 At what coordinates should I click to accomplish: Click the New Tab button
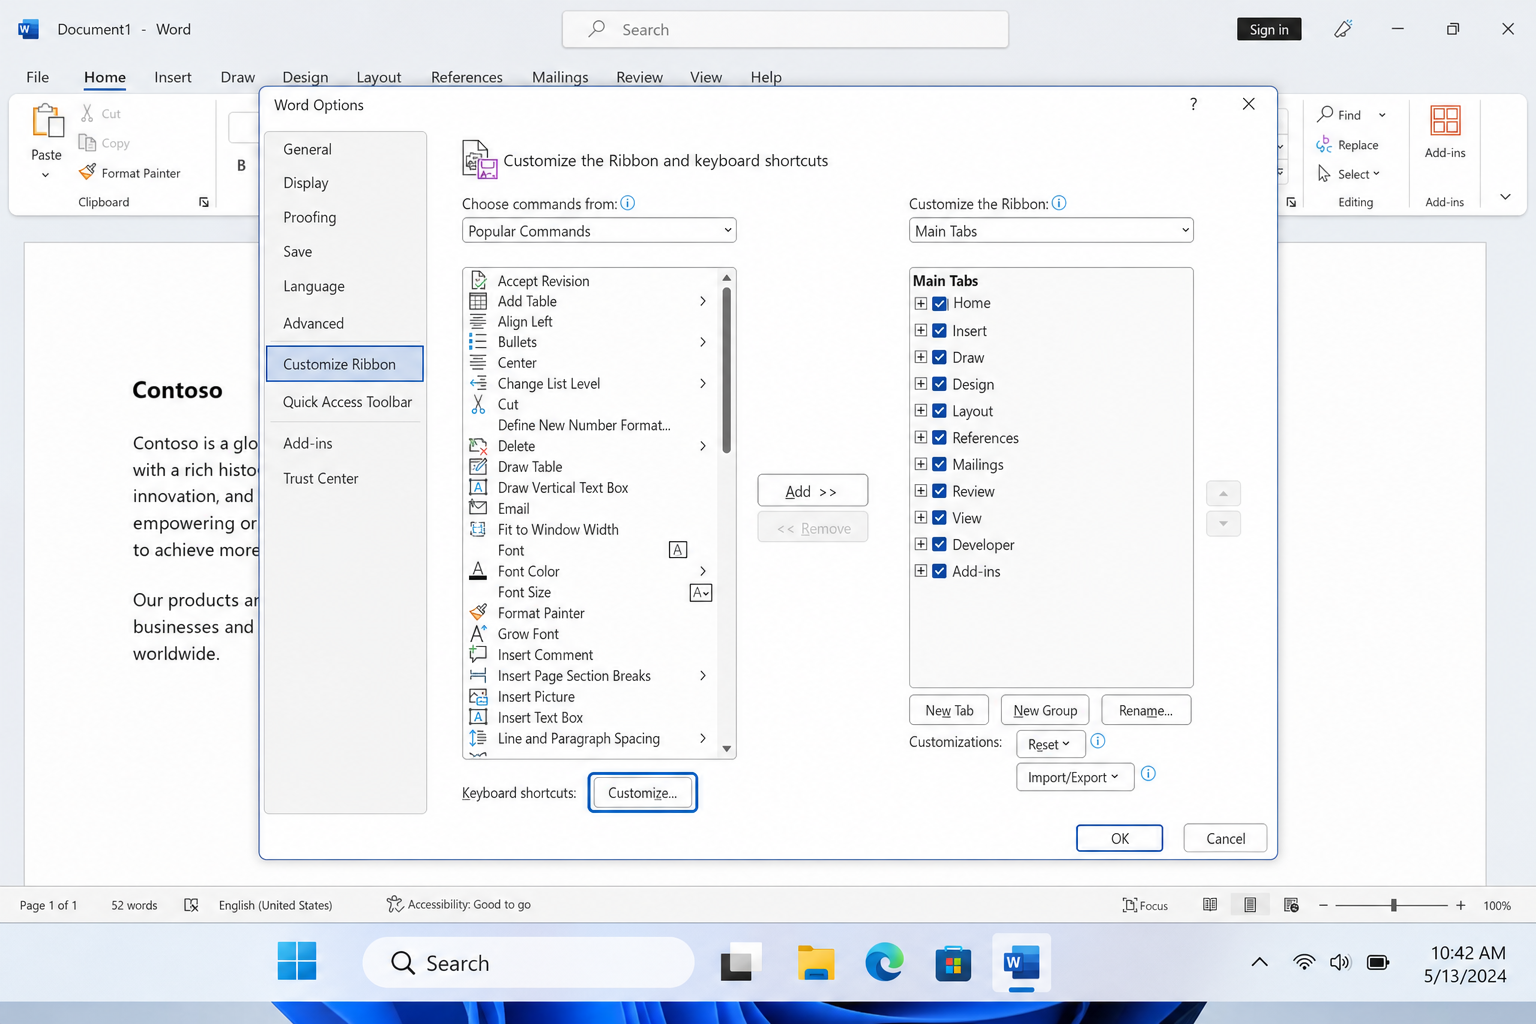(949, 710)
